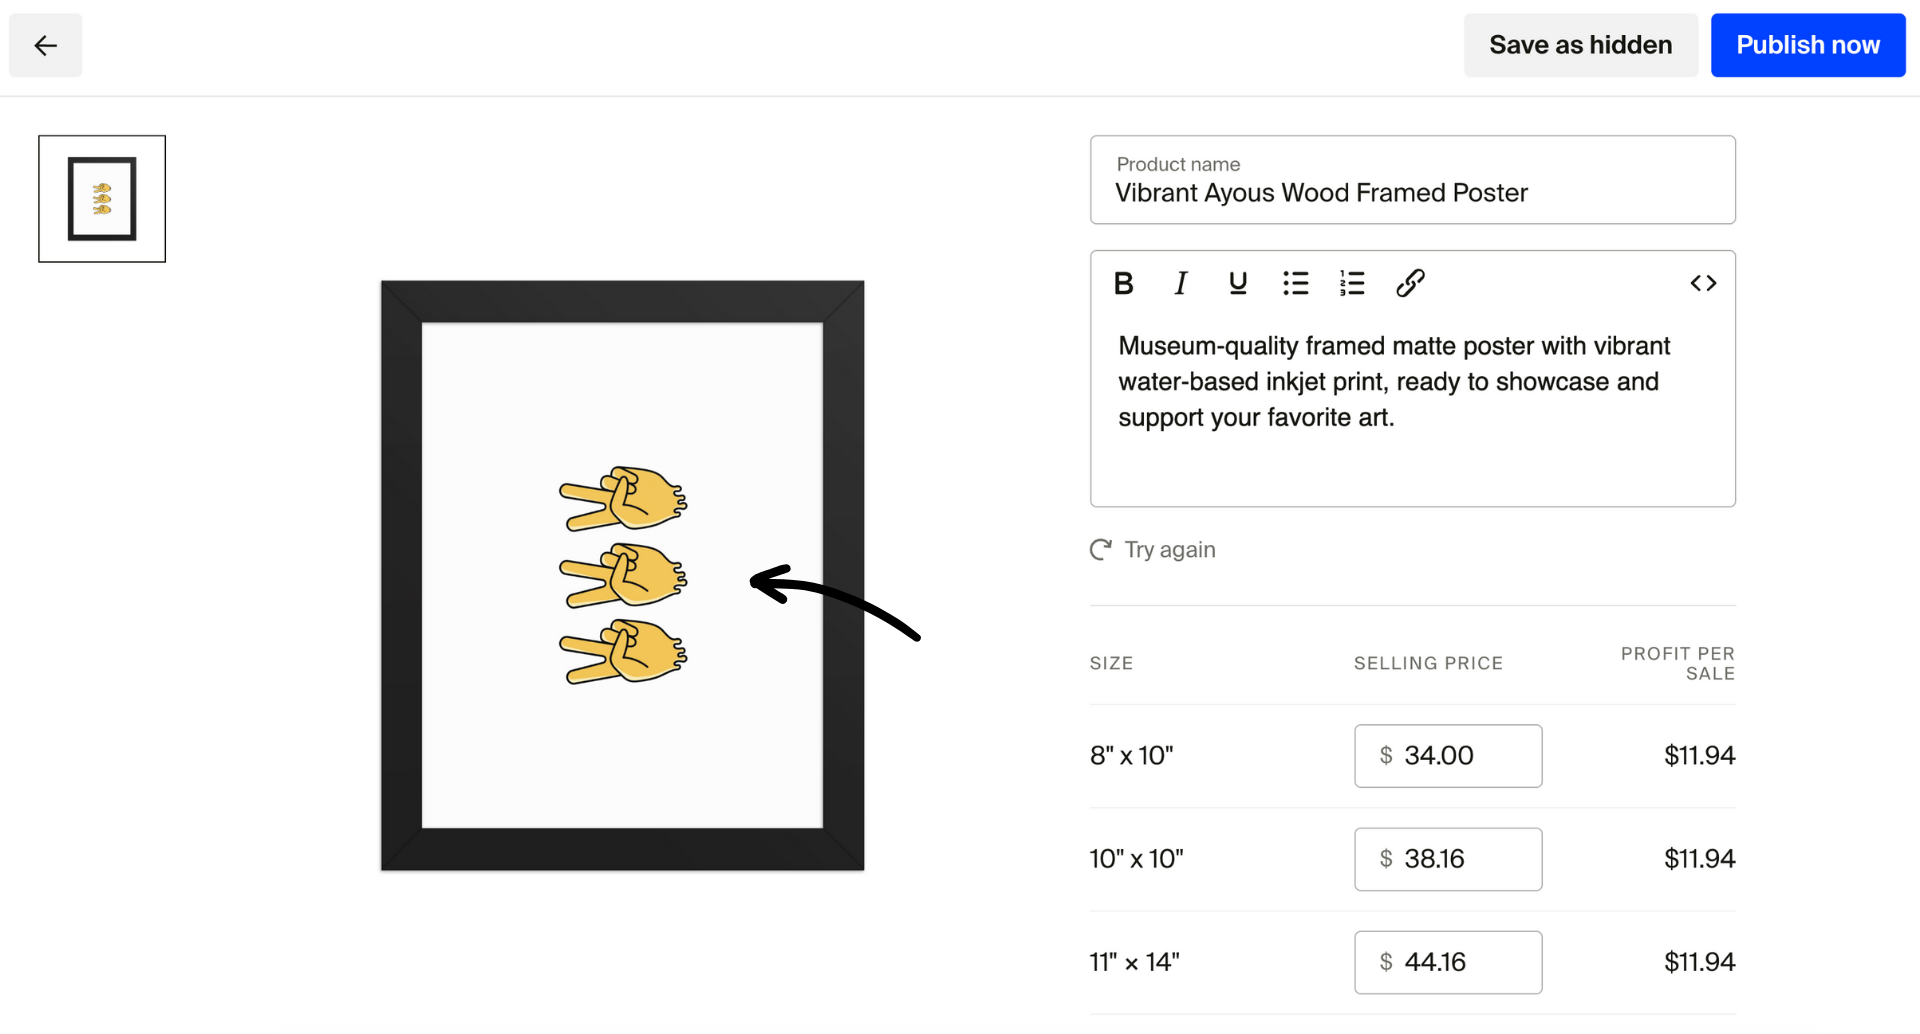Insert a bulleted list in the description
This screenshot has width=1920, height=1034.
pyautogui.click(x=1295, y=283)
